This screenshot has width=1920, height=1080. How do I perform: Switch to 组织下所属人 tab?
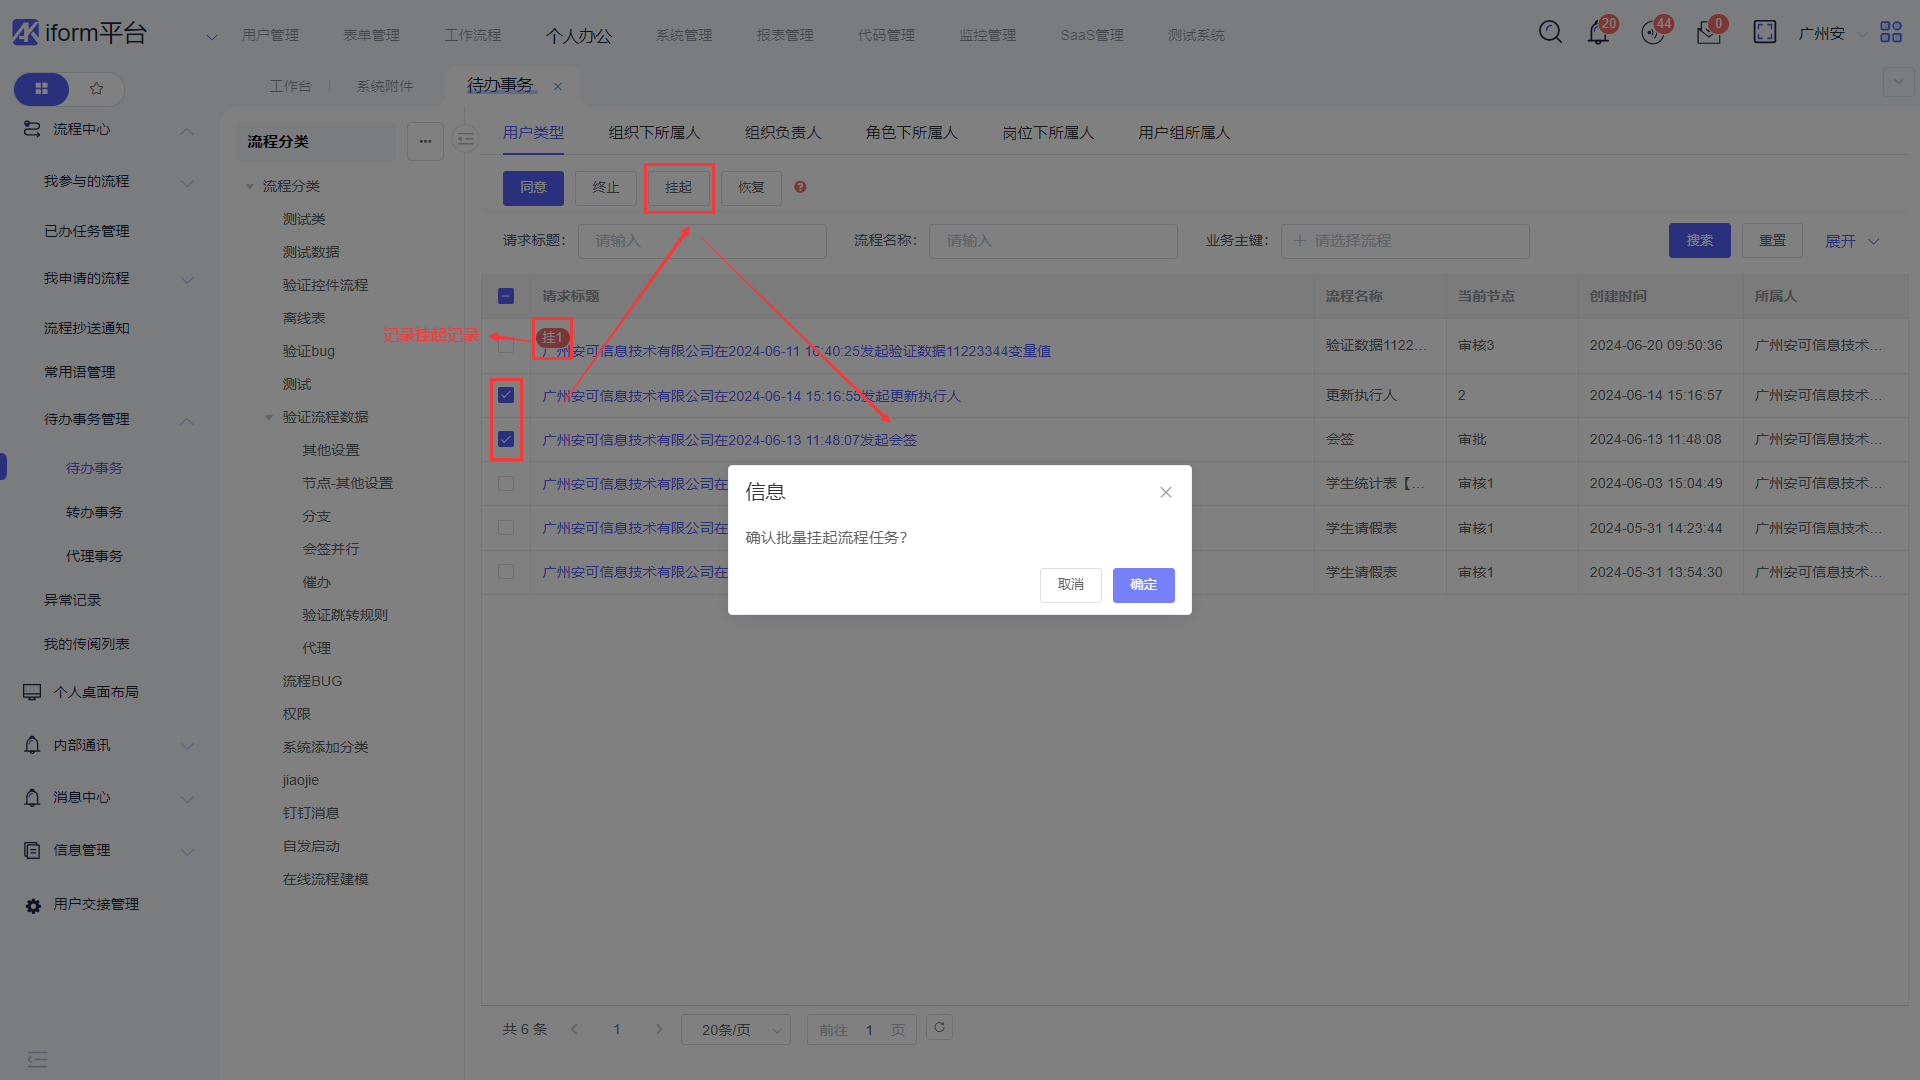point(654,133)
